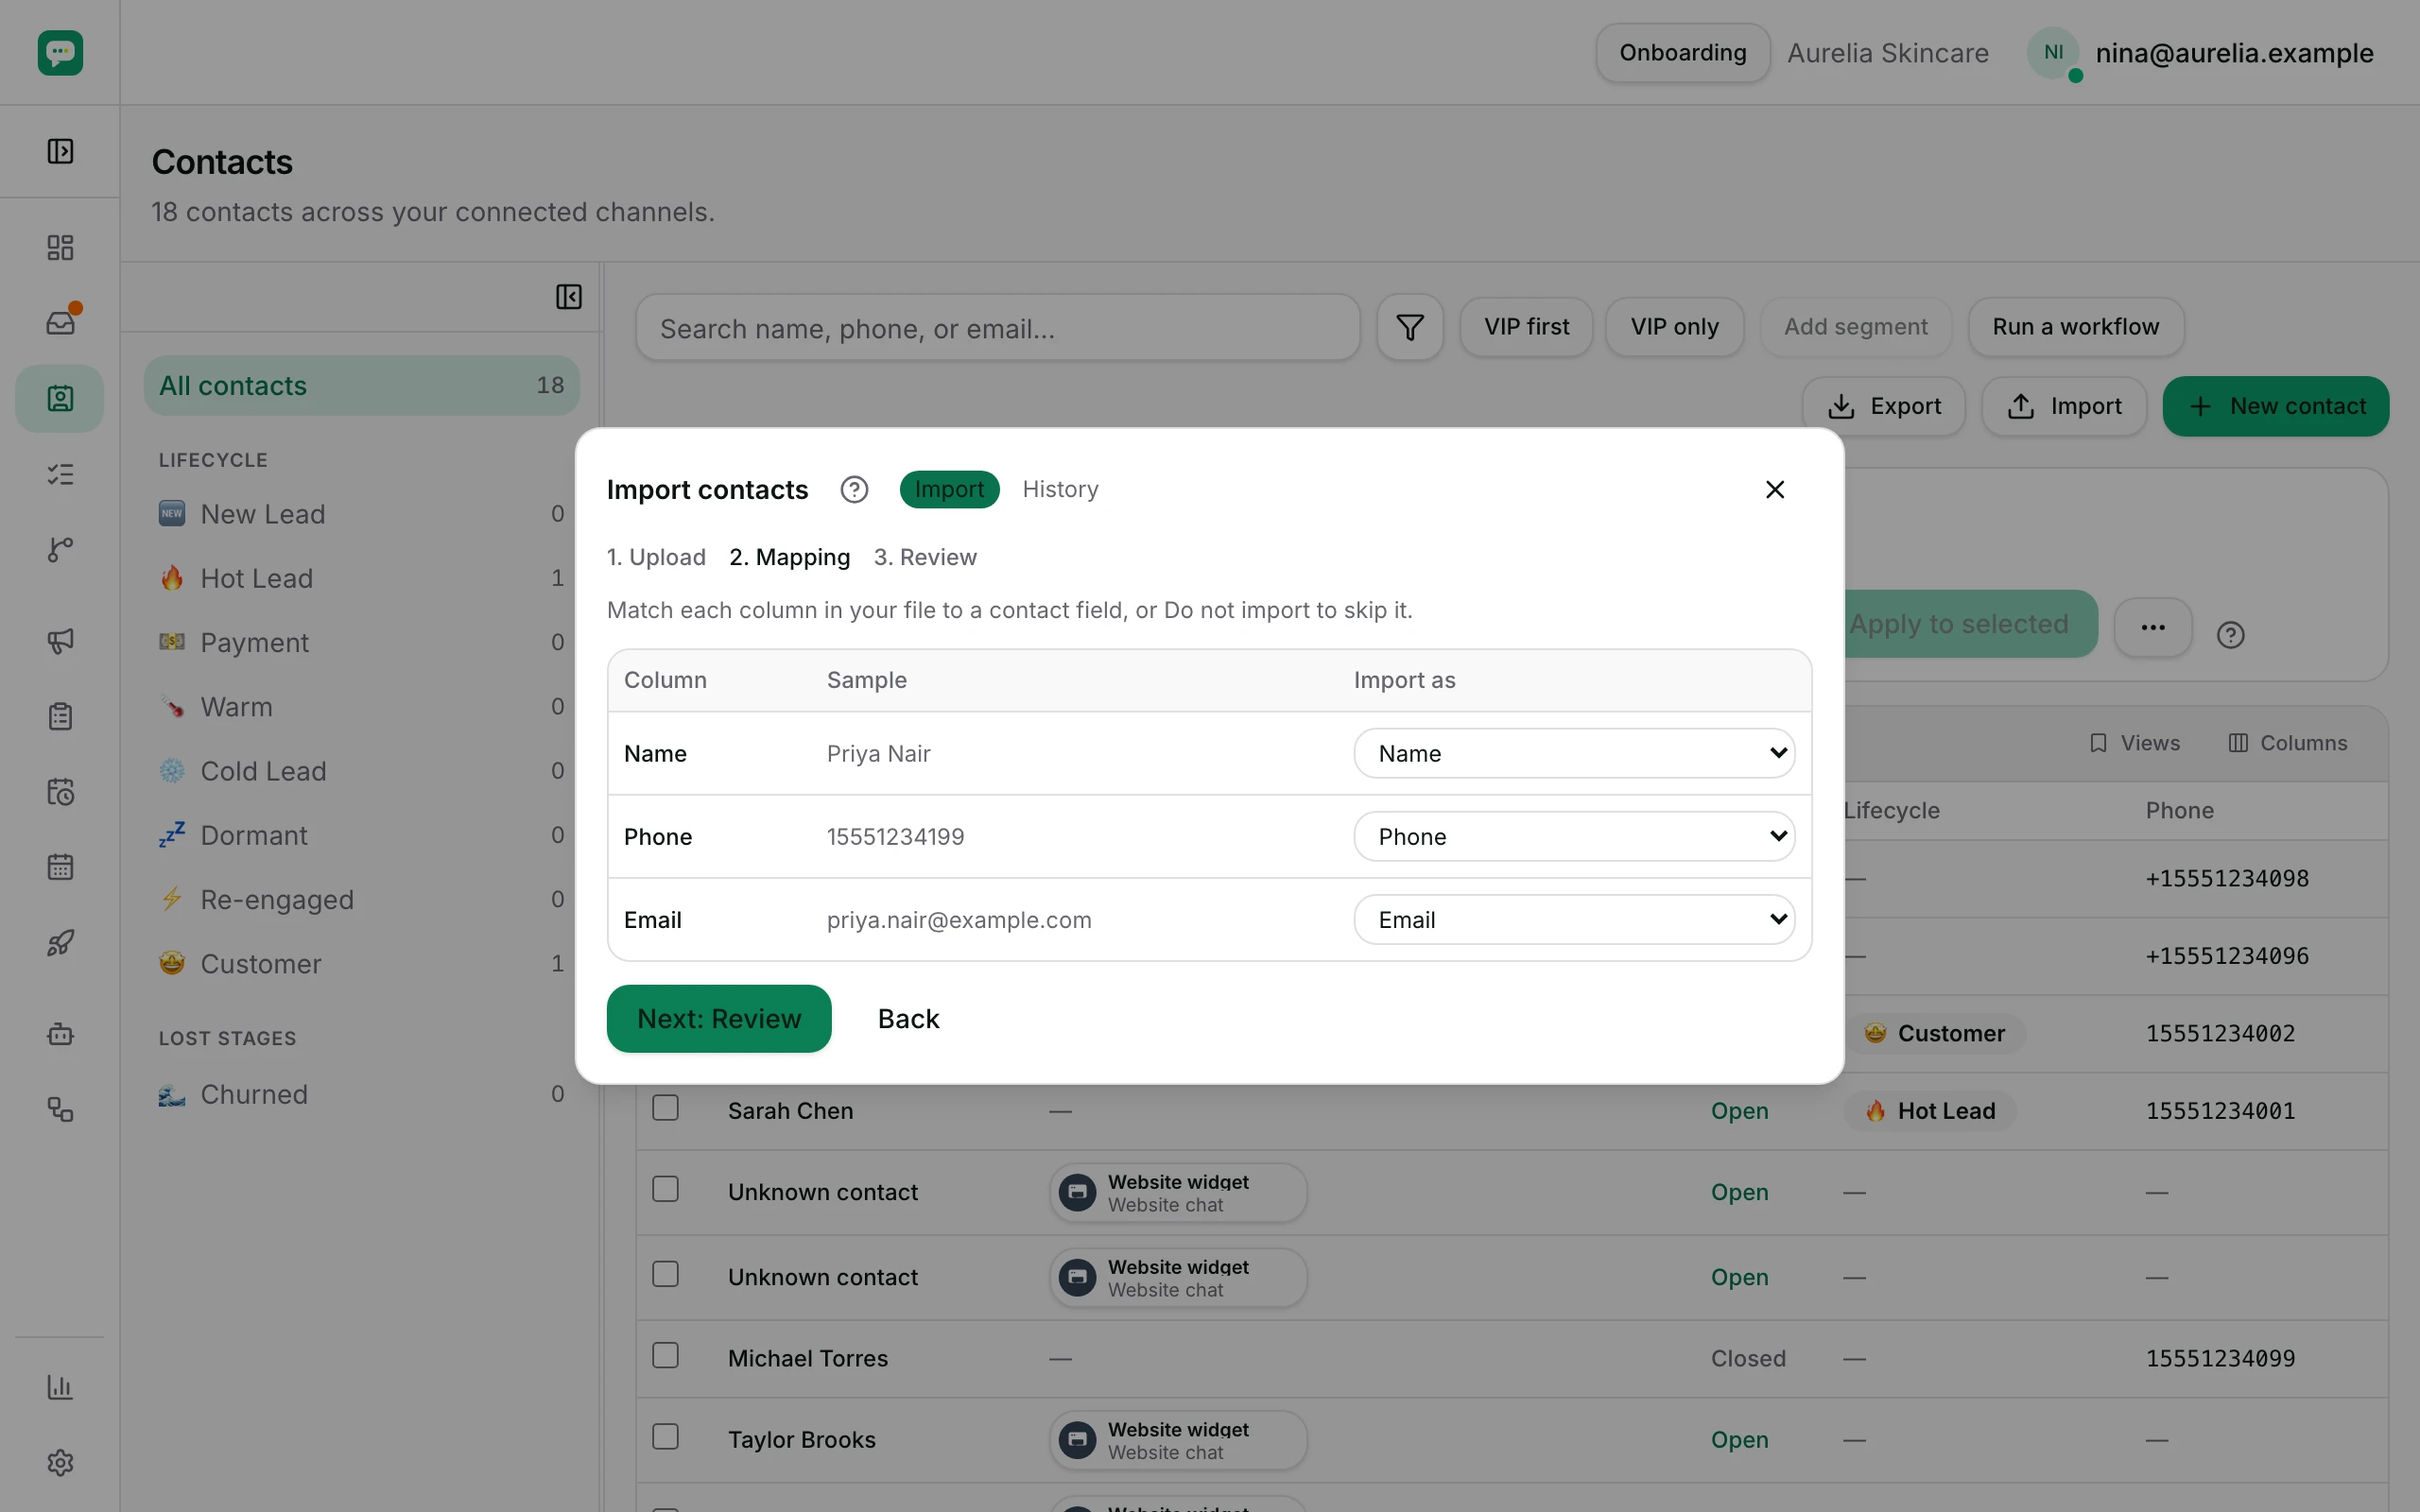Open the contacts icon in sidebar
Viewport: 2420px width, 1512px height.
pos(60,399)
